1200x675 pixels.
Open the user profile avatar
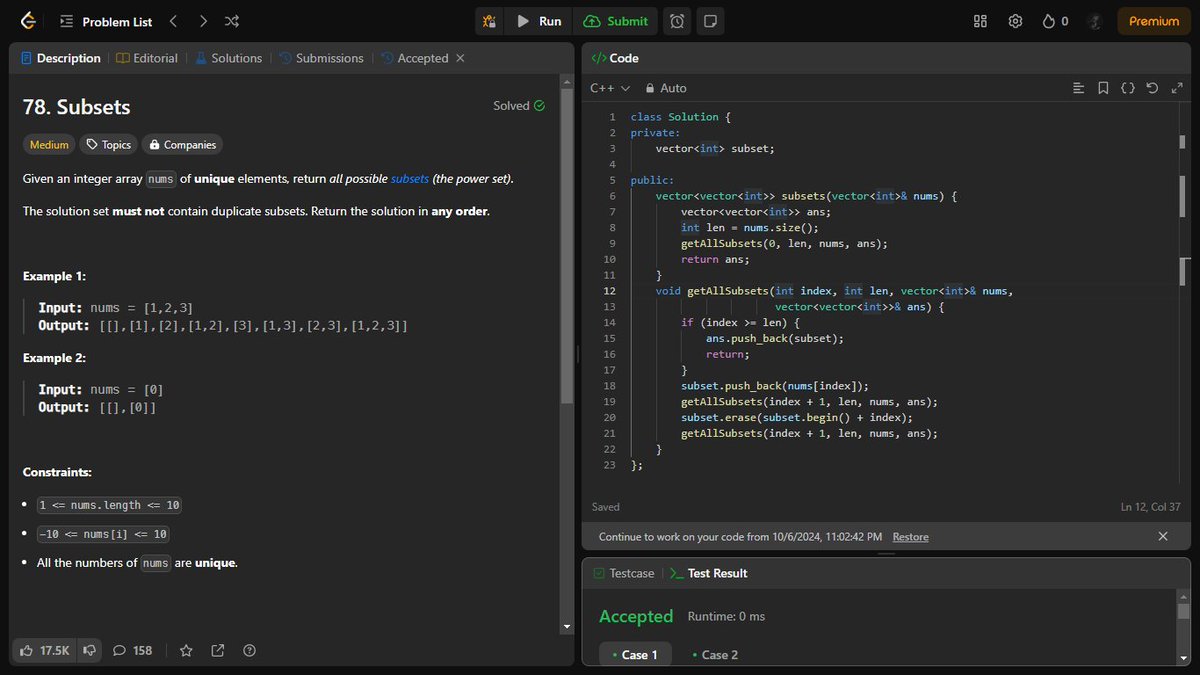coord(1094,21)
